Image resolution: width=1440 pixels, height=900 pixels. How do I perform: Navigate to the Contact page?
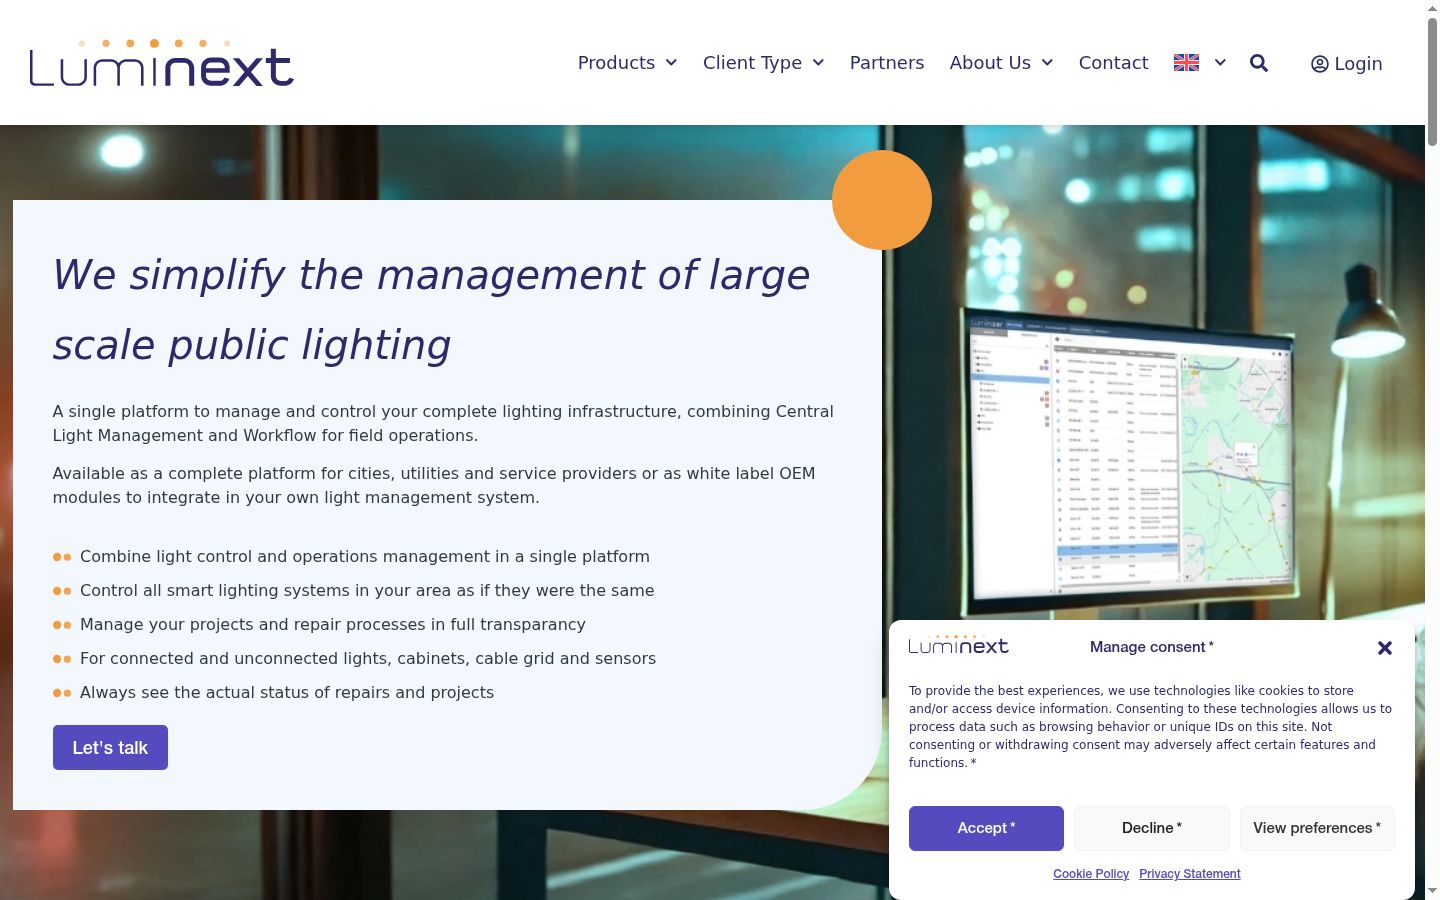tap(1113, 63)
